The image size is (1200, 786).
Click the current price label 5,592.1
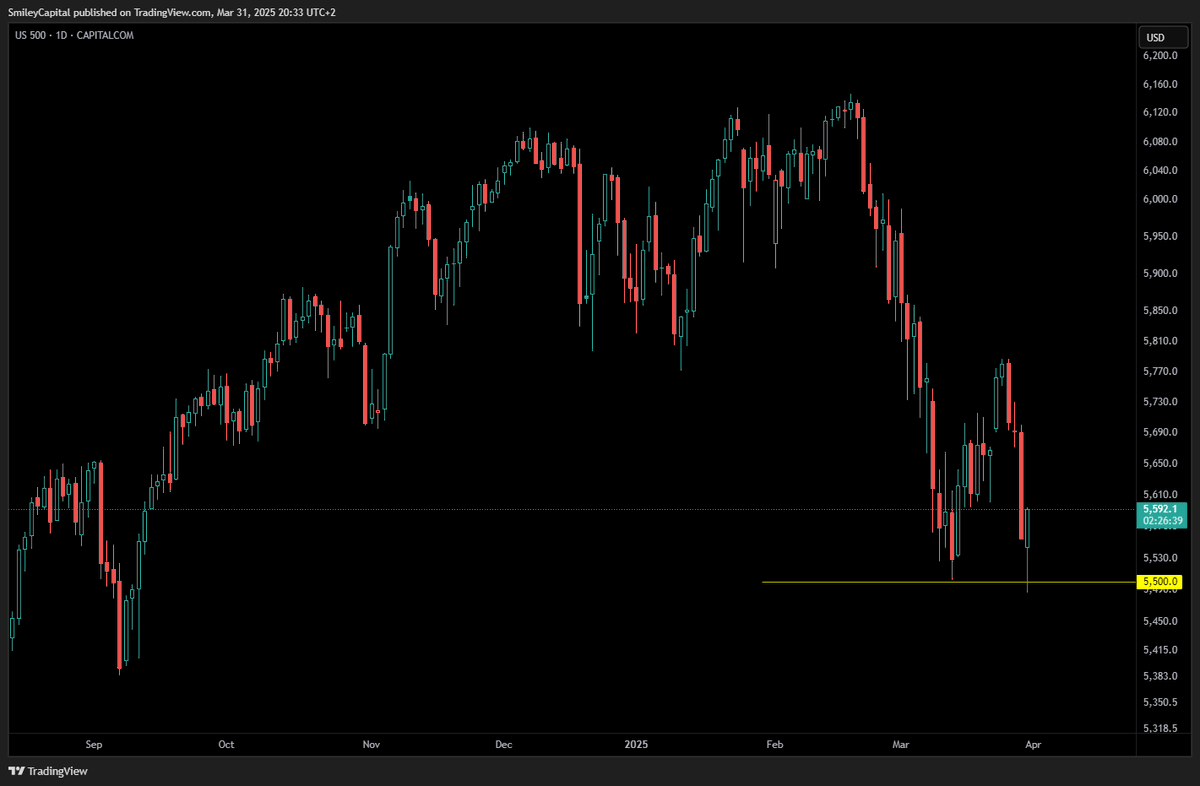1160,508
